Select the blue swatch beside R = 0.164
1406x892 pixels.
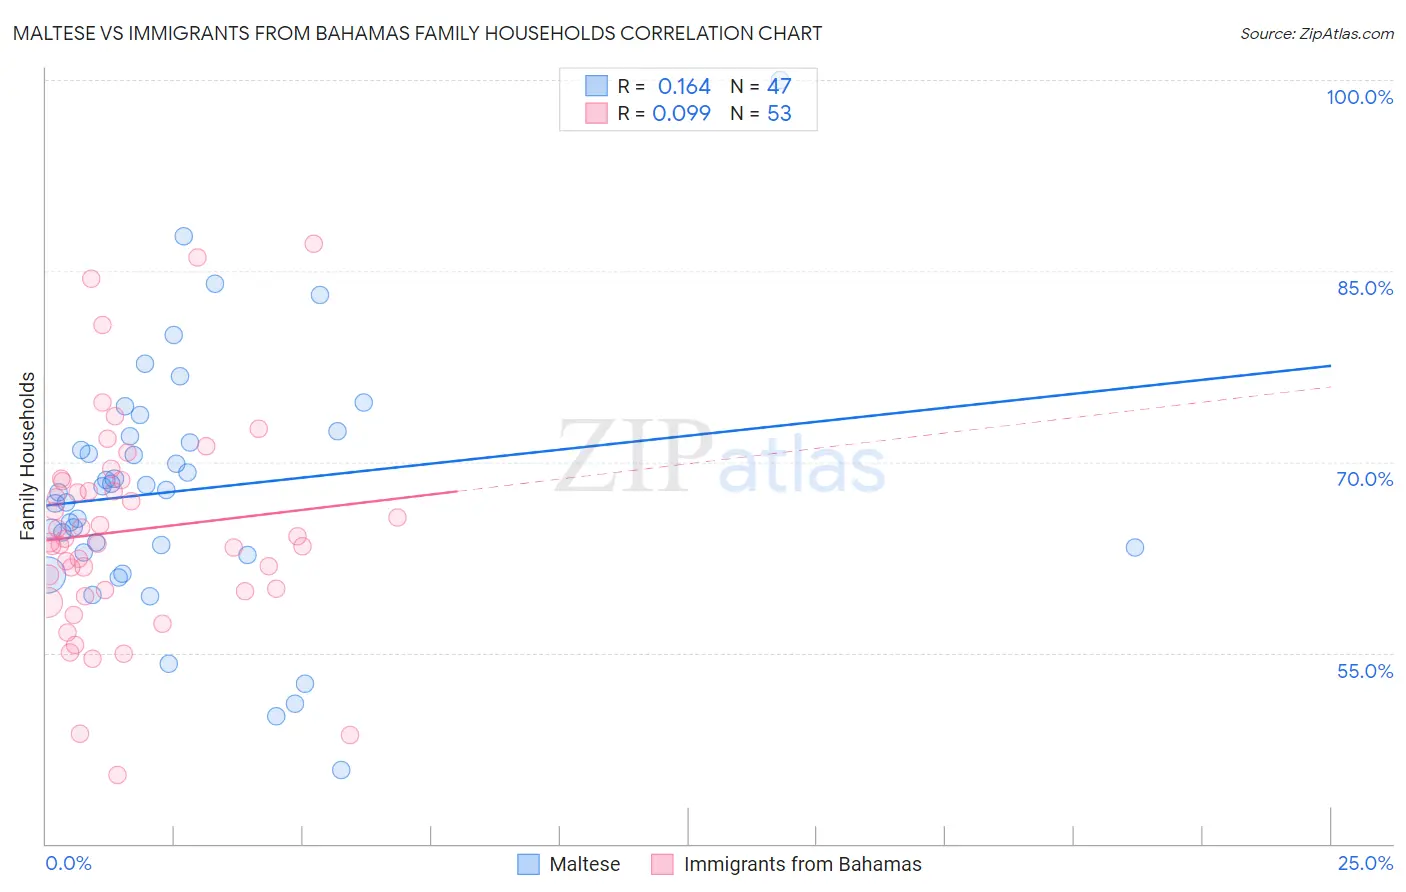pos(596,86)
